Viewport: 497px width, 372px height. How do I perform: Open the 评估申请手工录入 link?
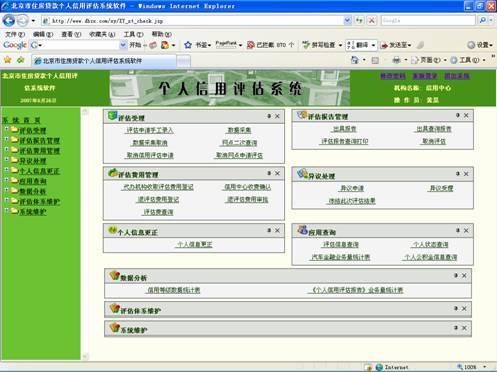[x=150, y=130]
